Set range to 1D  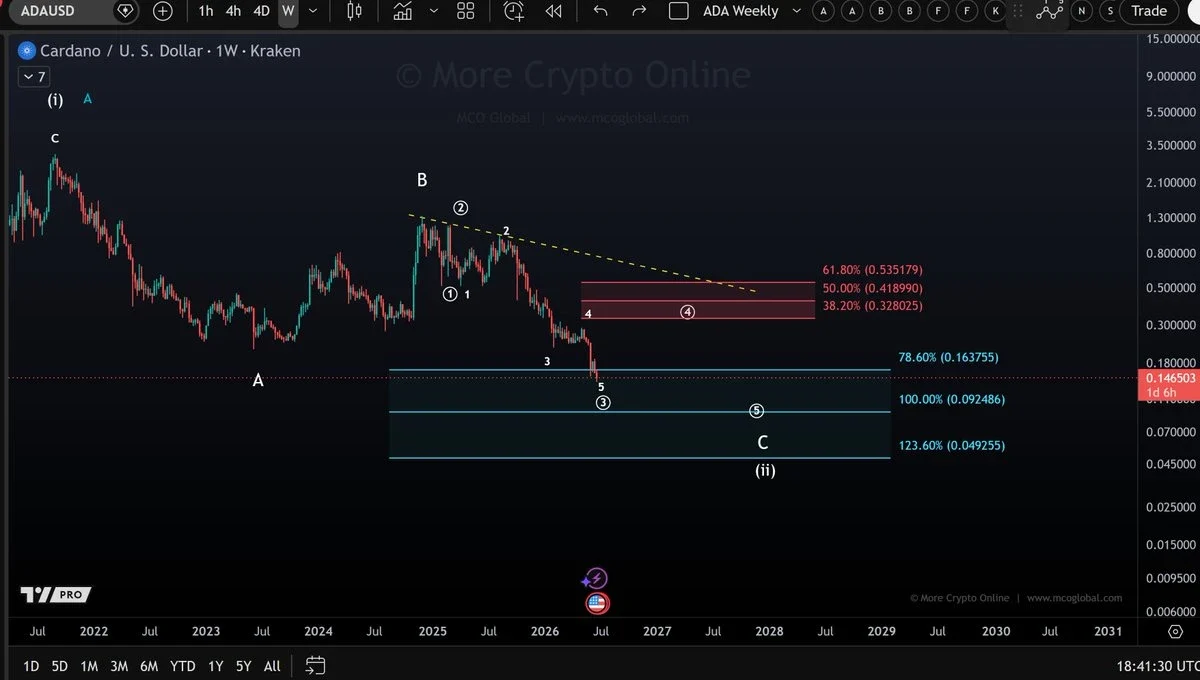coord(31,666)
